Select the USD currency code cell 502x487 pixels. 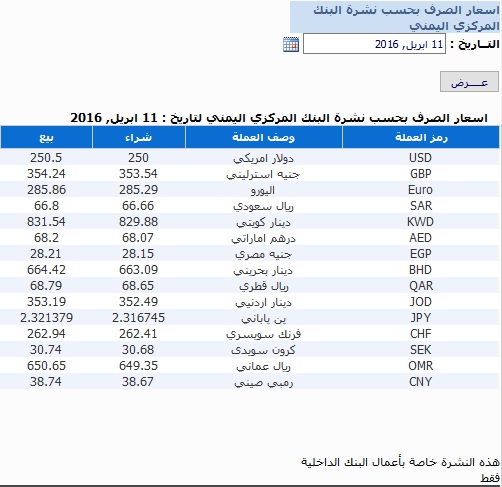[x=421, y=157]
